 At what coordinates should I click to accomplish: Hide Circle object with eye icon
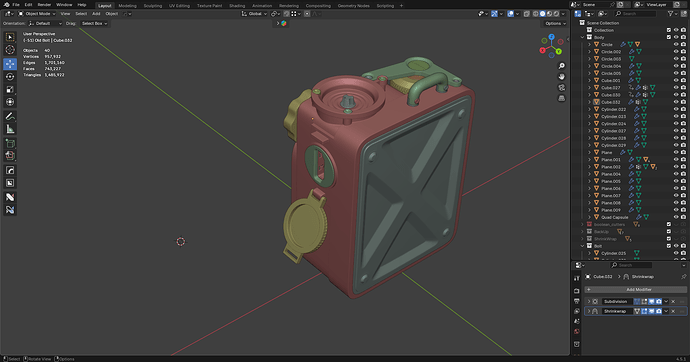point(676,44)
